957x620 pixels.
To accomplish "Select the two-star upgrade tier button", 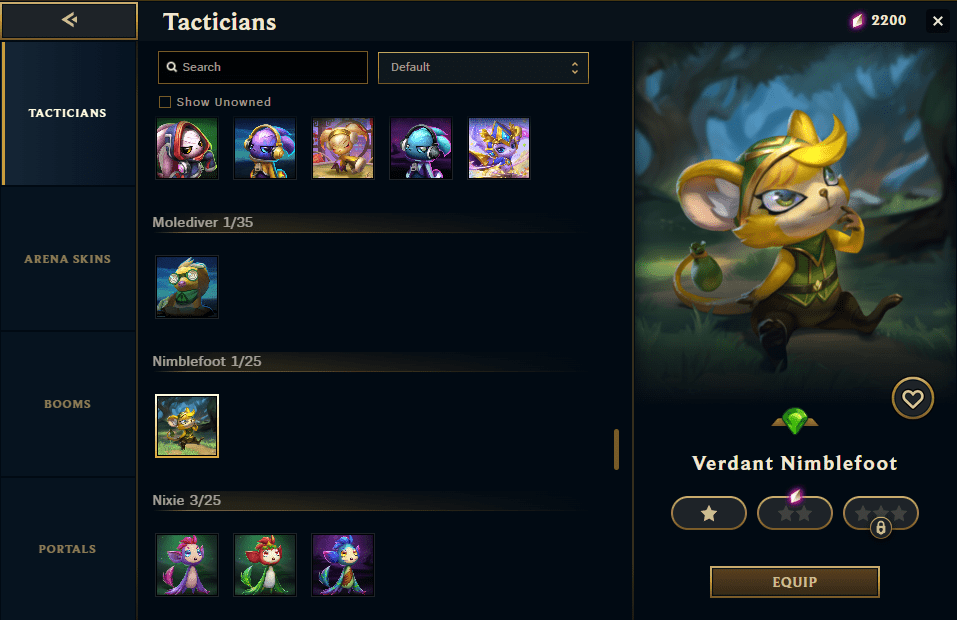I will tap(795, 513).
